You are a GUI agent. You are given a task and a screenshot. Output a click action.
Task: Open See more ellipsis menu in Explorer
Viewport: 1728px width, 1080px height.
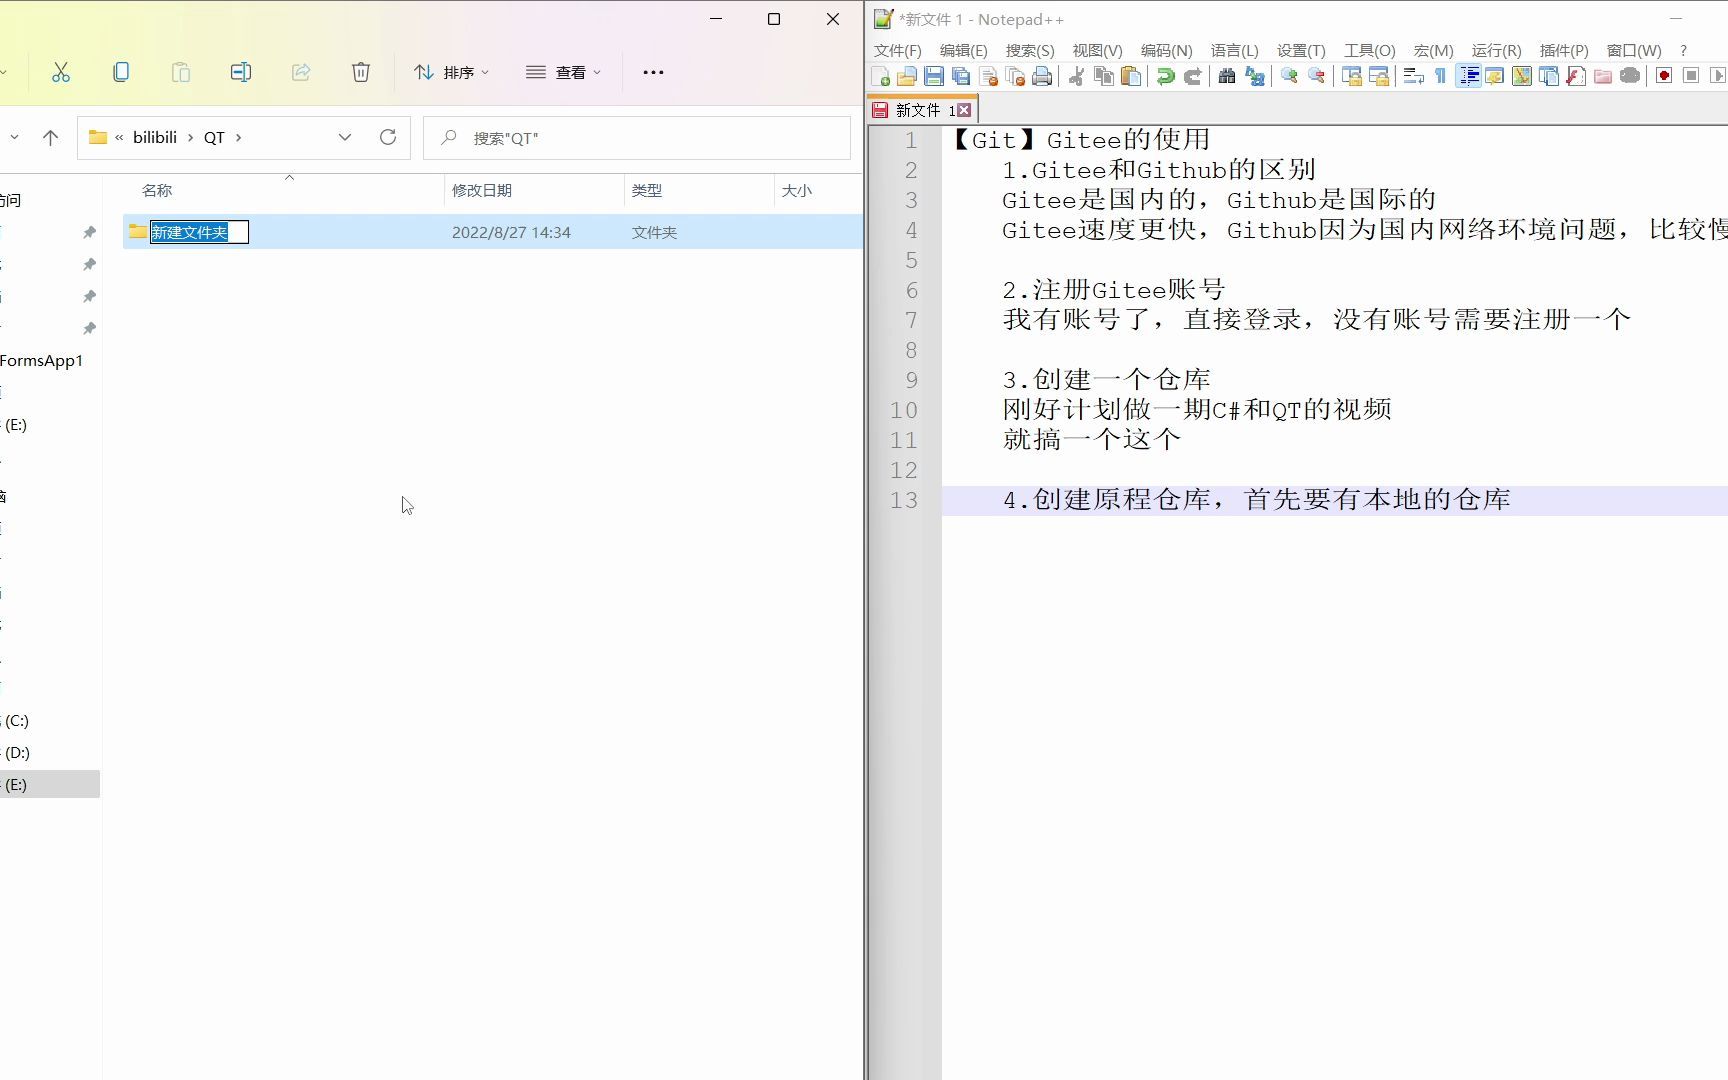pos(653,72)
